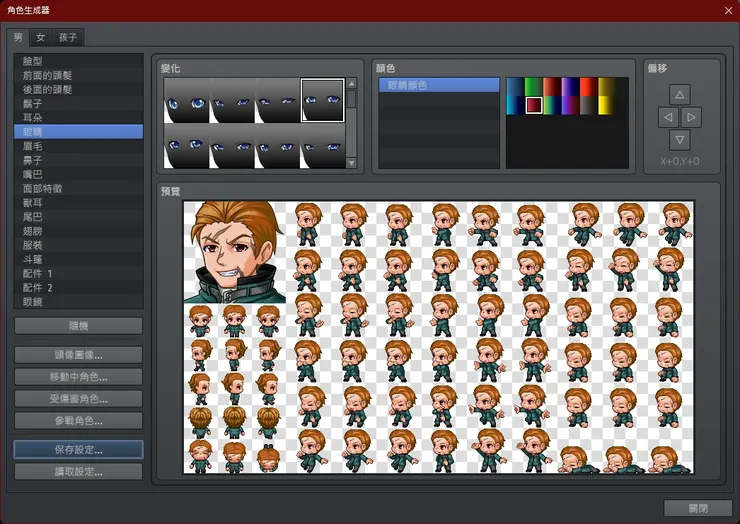Click the large character face portrait preview
The width and height of the screenshot is (740, 524).
234,251
